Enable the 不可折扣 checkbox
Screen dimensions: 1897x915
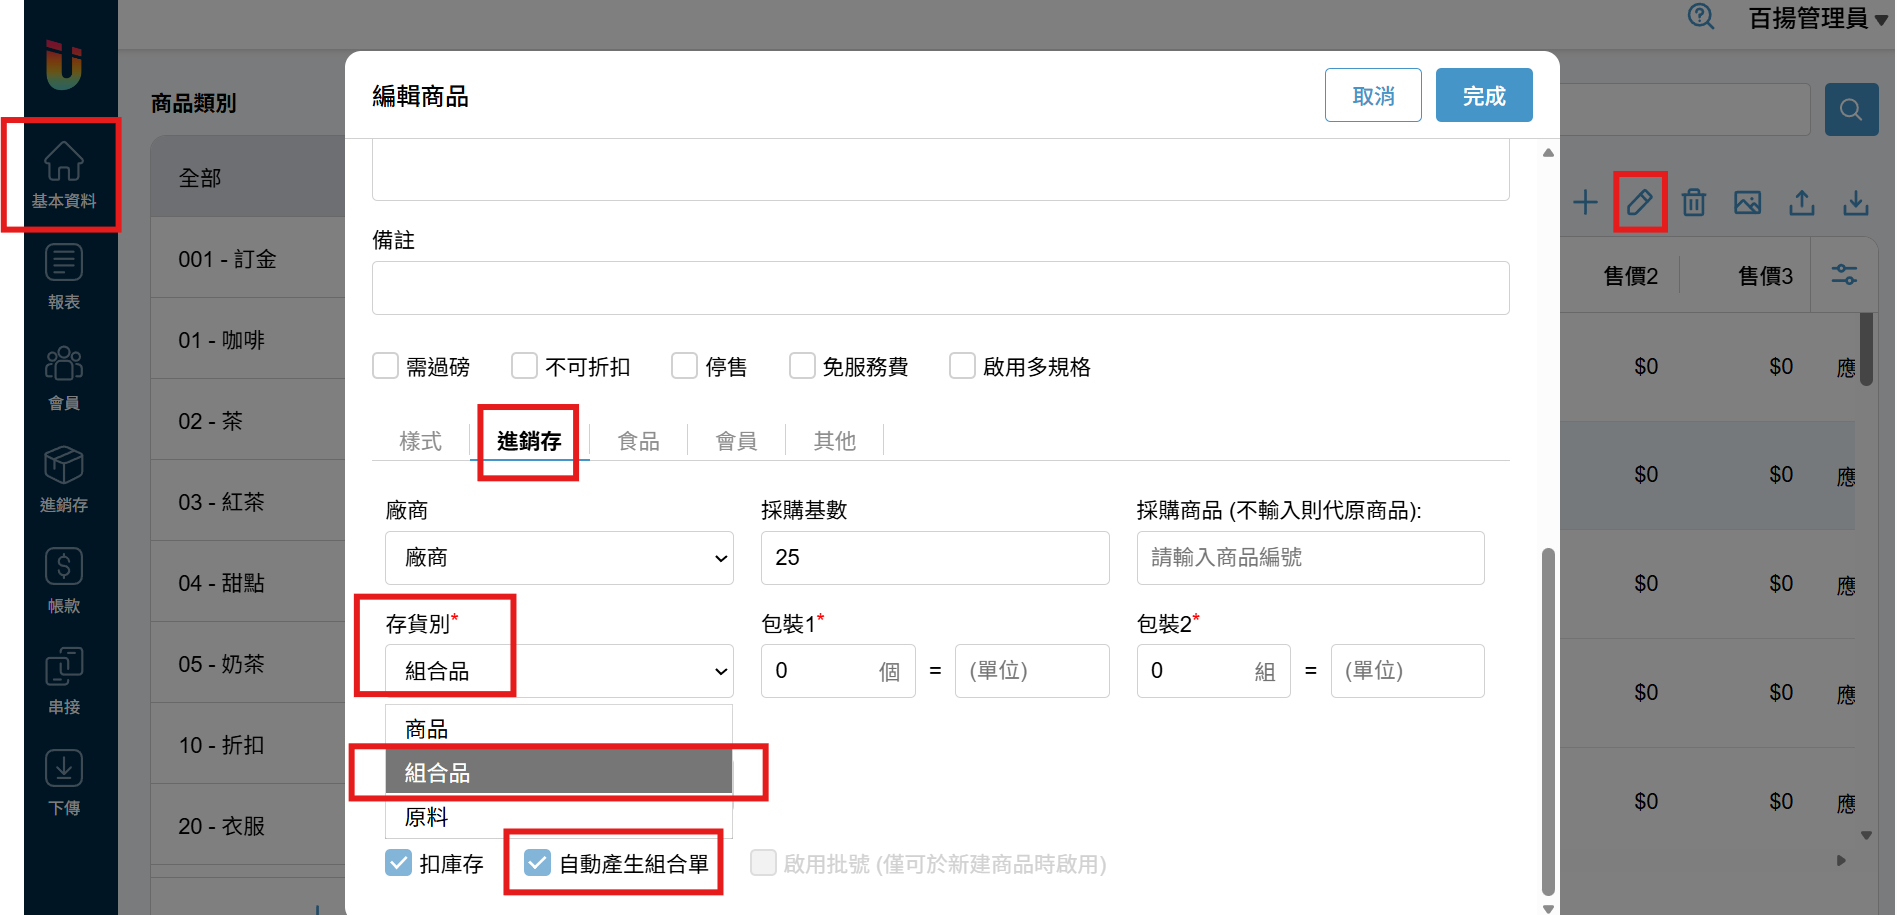pos(524,366)
